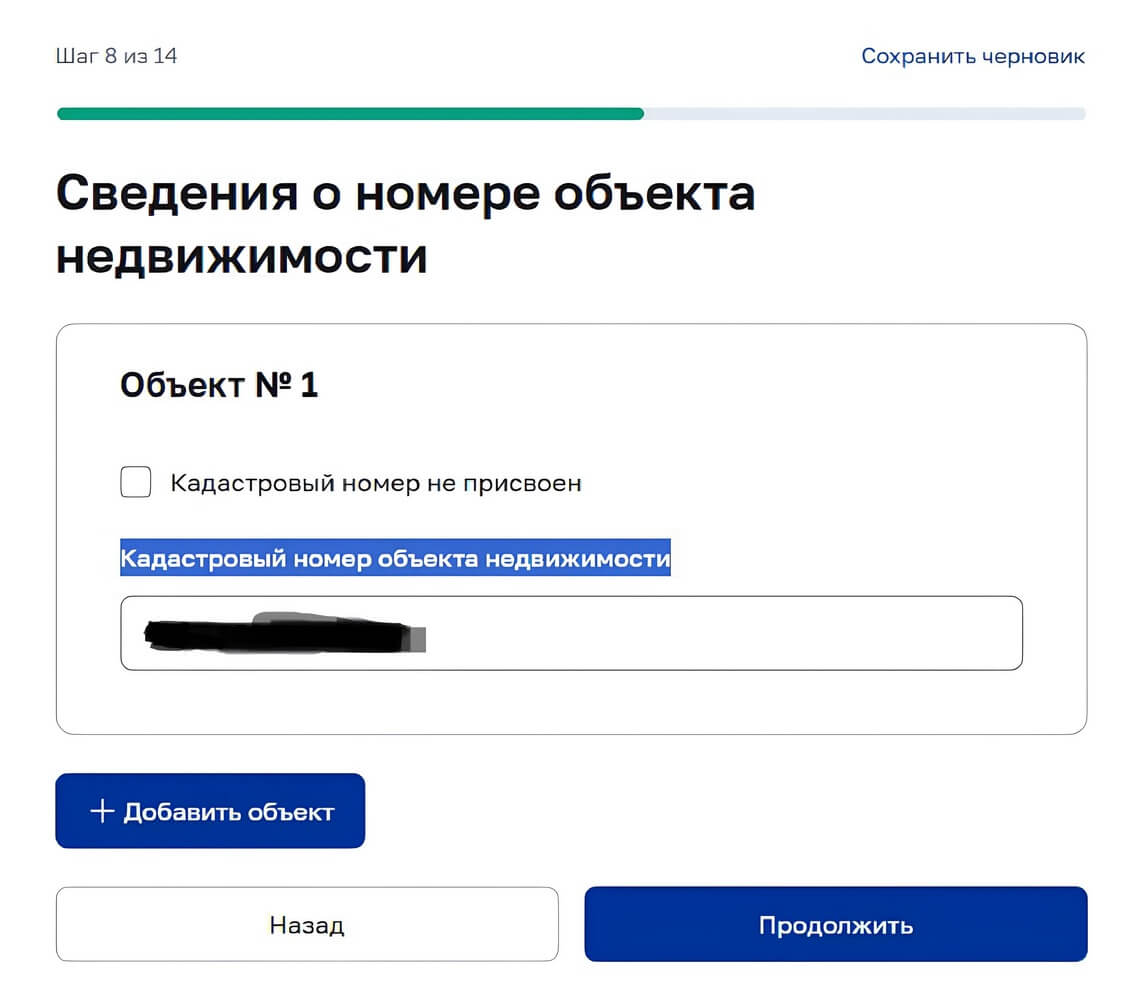Click the blue Продолжить button label

(836, 924)
